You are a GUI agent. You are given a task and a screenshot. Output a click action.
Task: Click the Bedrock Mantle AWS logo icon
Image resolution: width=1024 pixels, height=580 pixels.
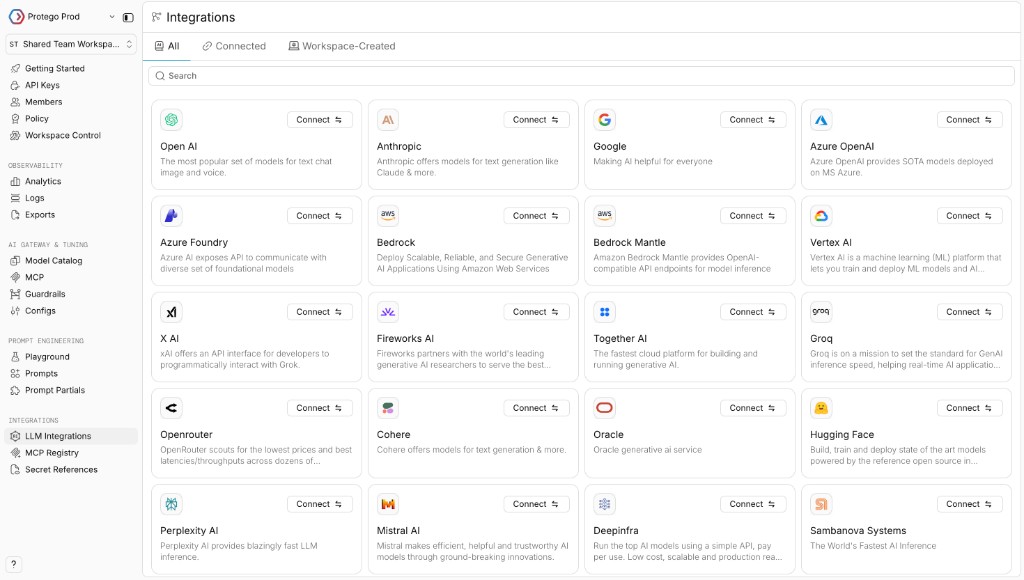[605, 216]
